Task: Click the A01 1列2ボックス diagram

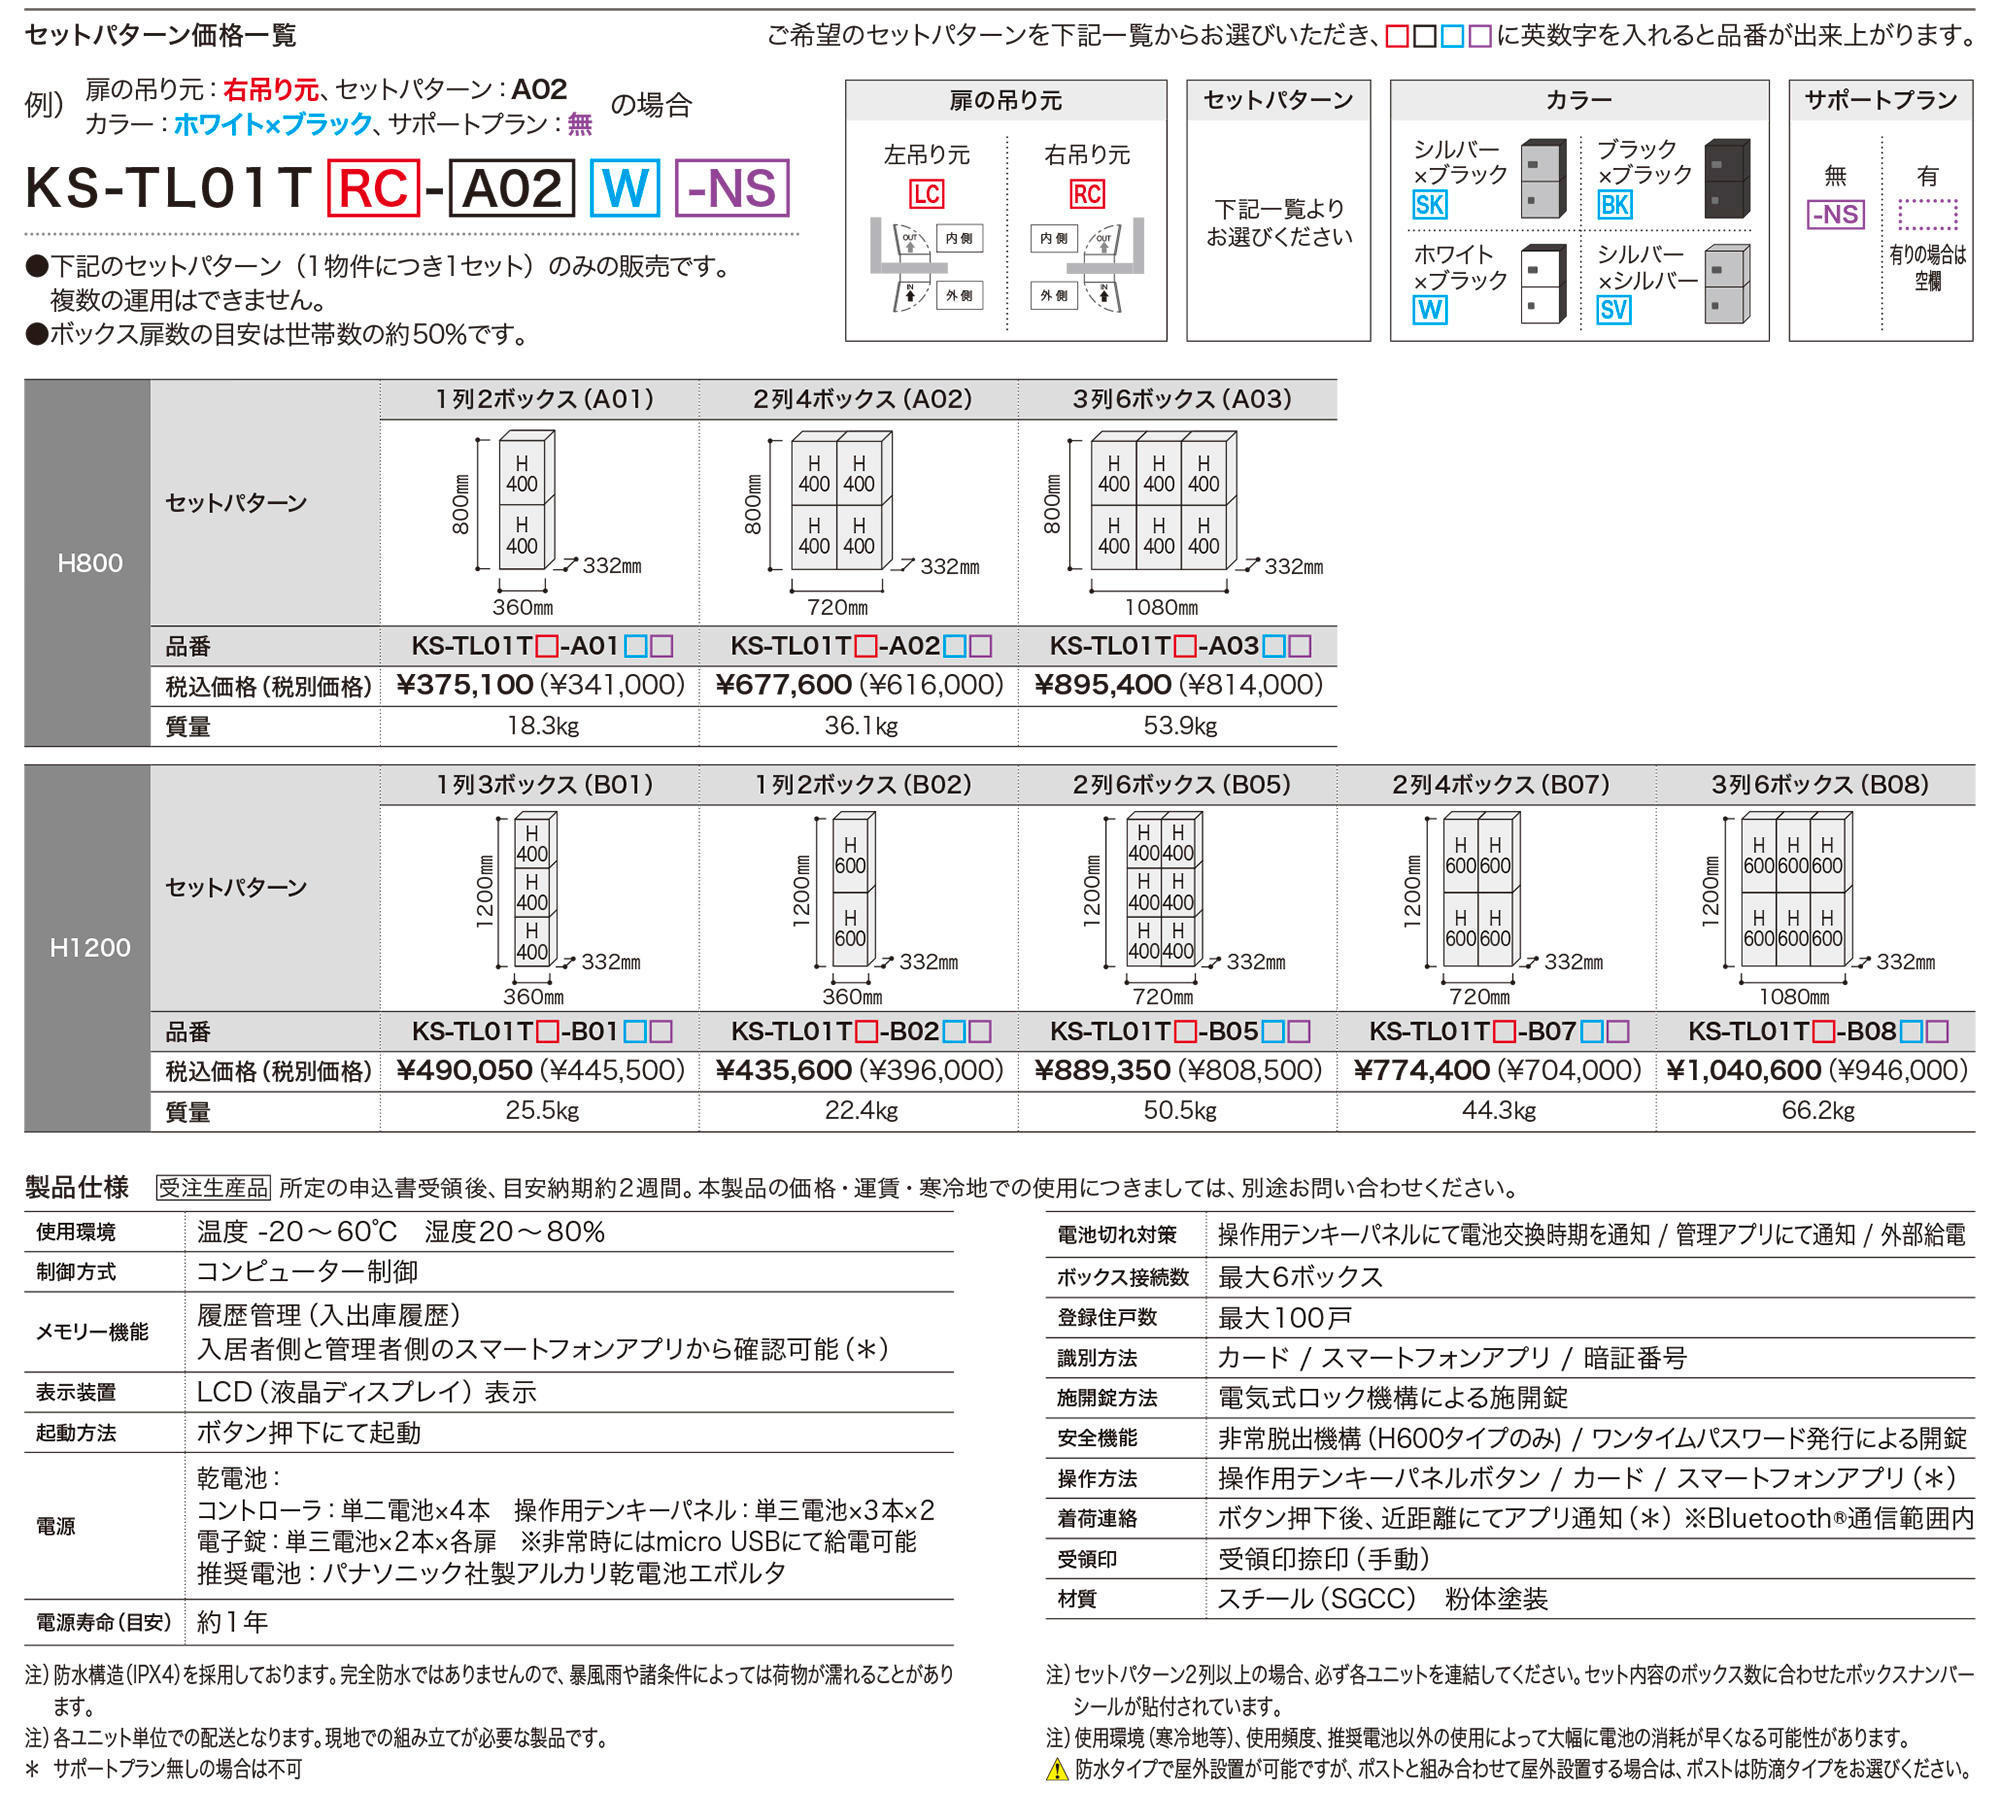Action: (x=525, y=502)
